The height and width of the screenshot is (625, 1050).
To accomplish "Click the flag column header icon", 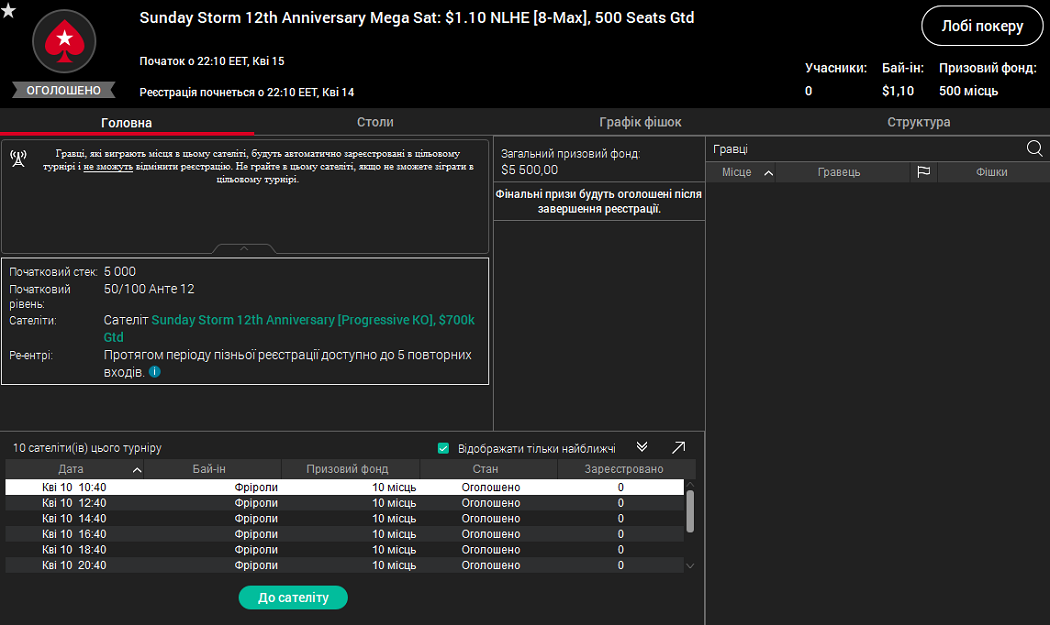I will coord(922,171).
